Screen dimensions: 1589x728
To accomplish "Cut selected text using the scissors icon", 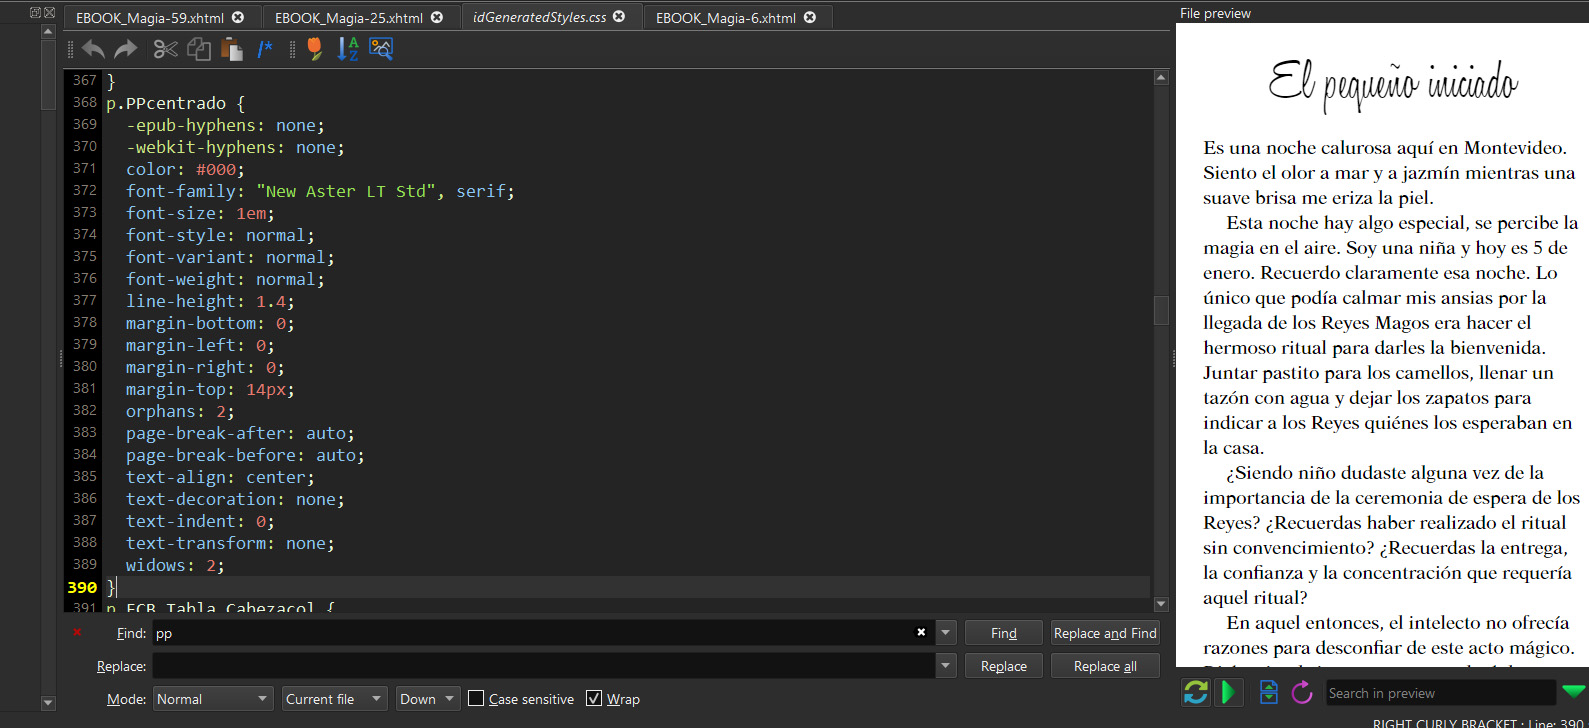I will [x=166, y=49].
